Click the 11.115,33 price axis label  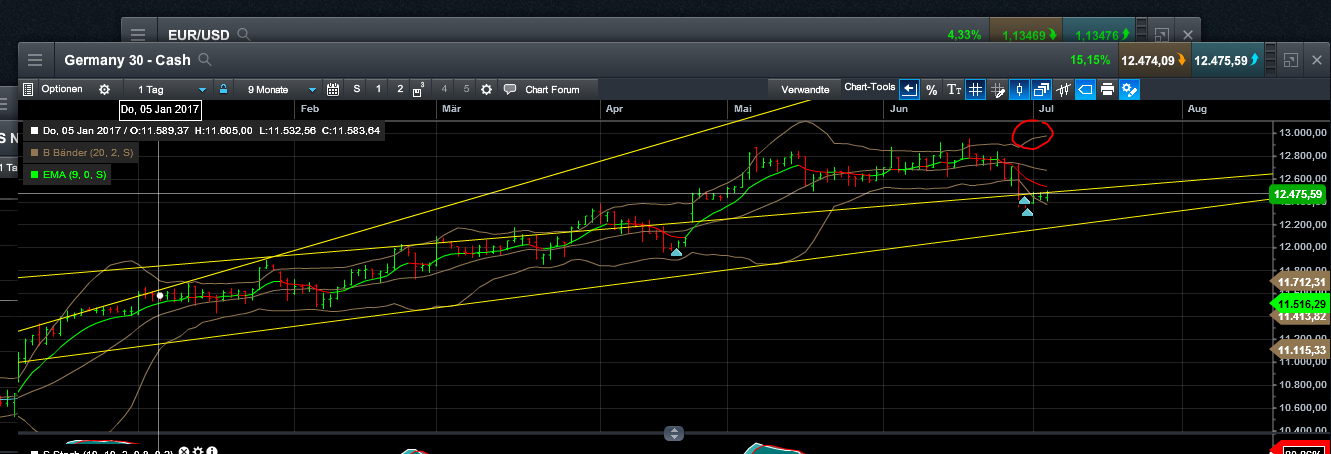[x=1298, y=349]
